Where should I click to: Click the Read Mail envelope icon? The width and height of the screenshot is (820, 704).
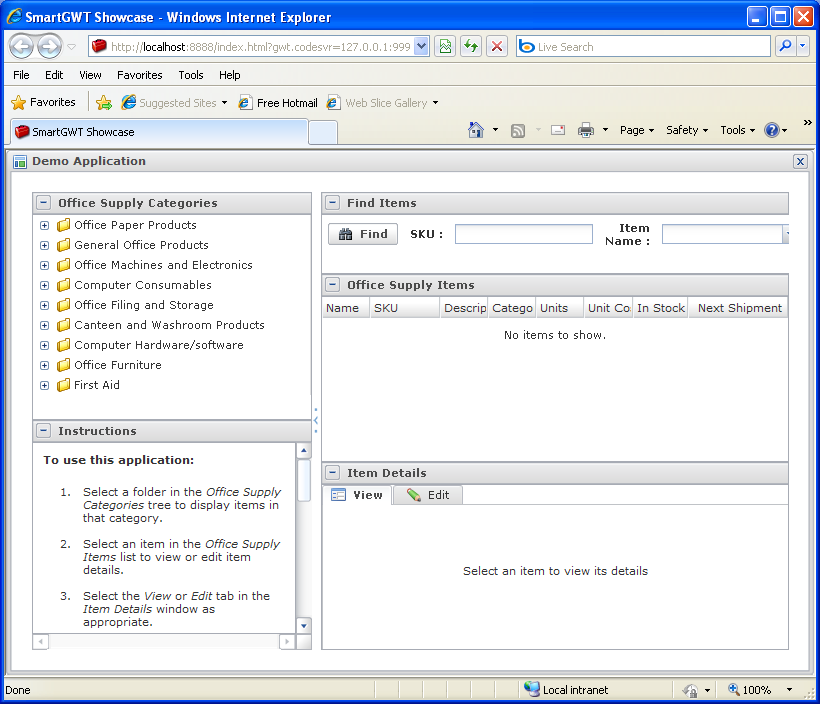tap(558, 130)
